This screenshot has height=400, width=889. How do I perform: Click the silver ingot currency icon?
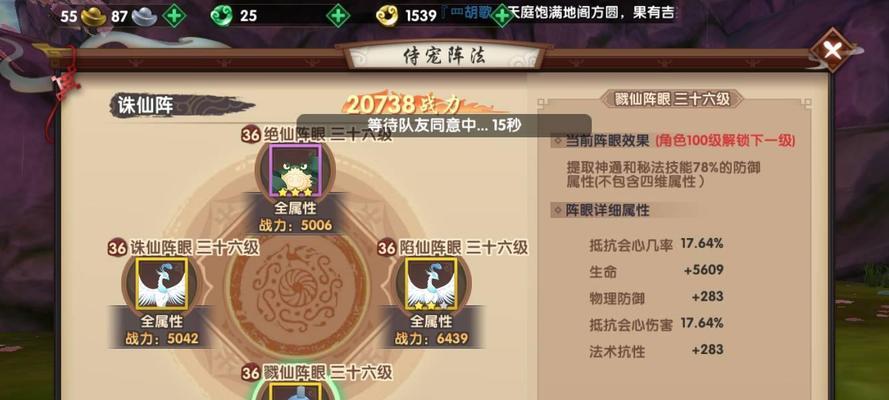[145, 16]
